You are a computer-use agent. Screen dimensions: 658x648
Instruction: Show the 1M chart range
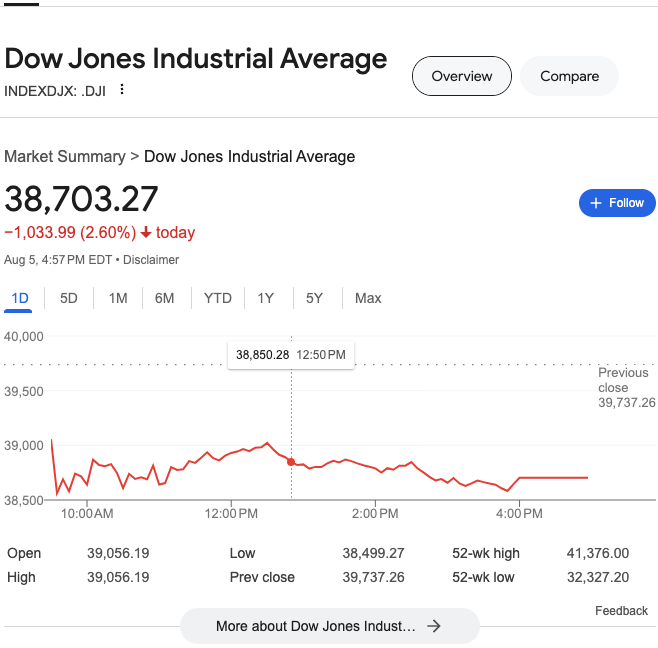tap(118, 298)
